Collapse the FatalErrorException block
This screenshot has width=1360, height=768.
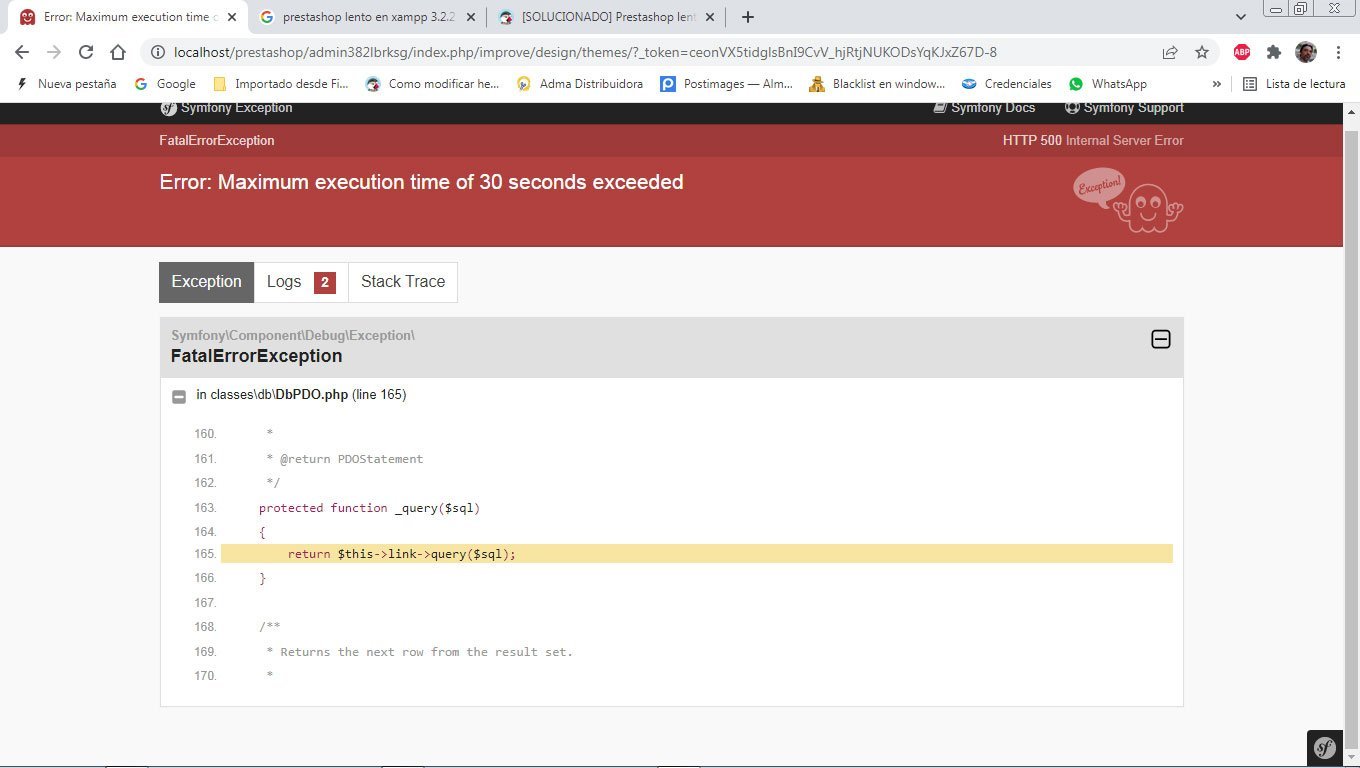[x=1161, y=340]
